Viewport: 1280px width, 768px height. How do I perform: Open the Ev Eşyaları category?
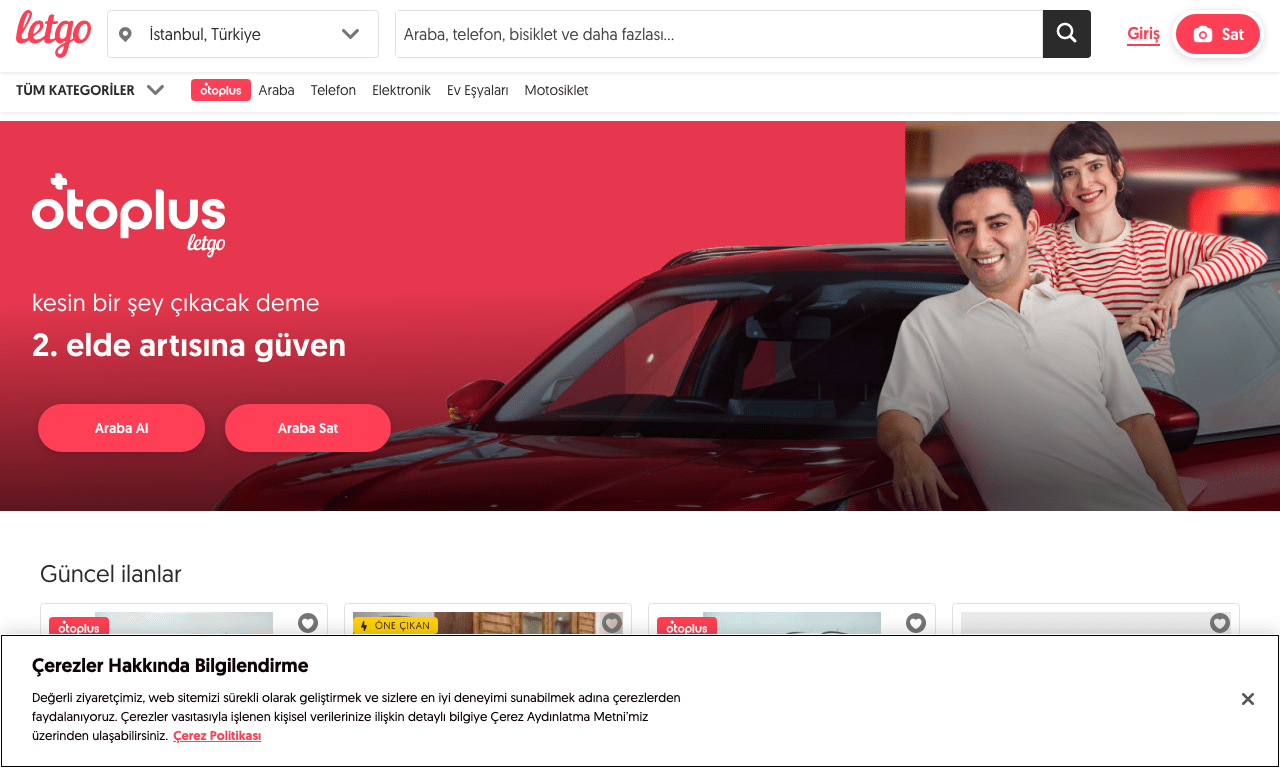click(477, 90)
